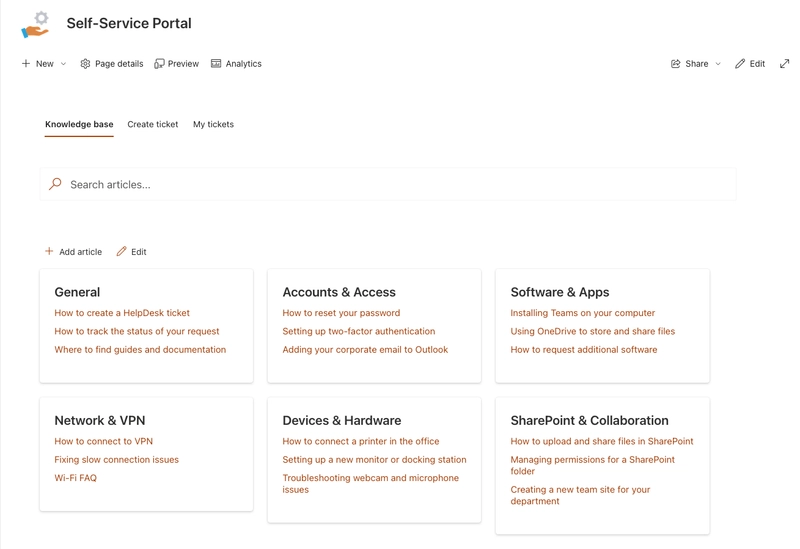Click in the Search articles field
The width and height of the screenshot is (800, 549).
[400, 184]
